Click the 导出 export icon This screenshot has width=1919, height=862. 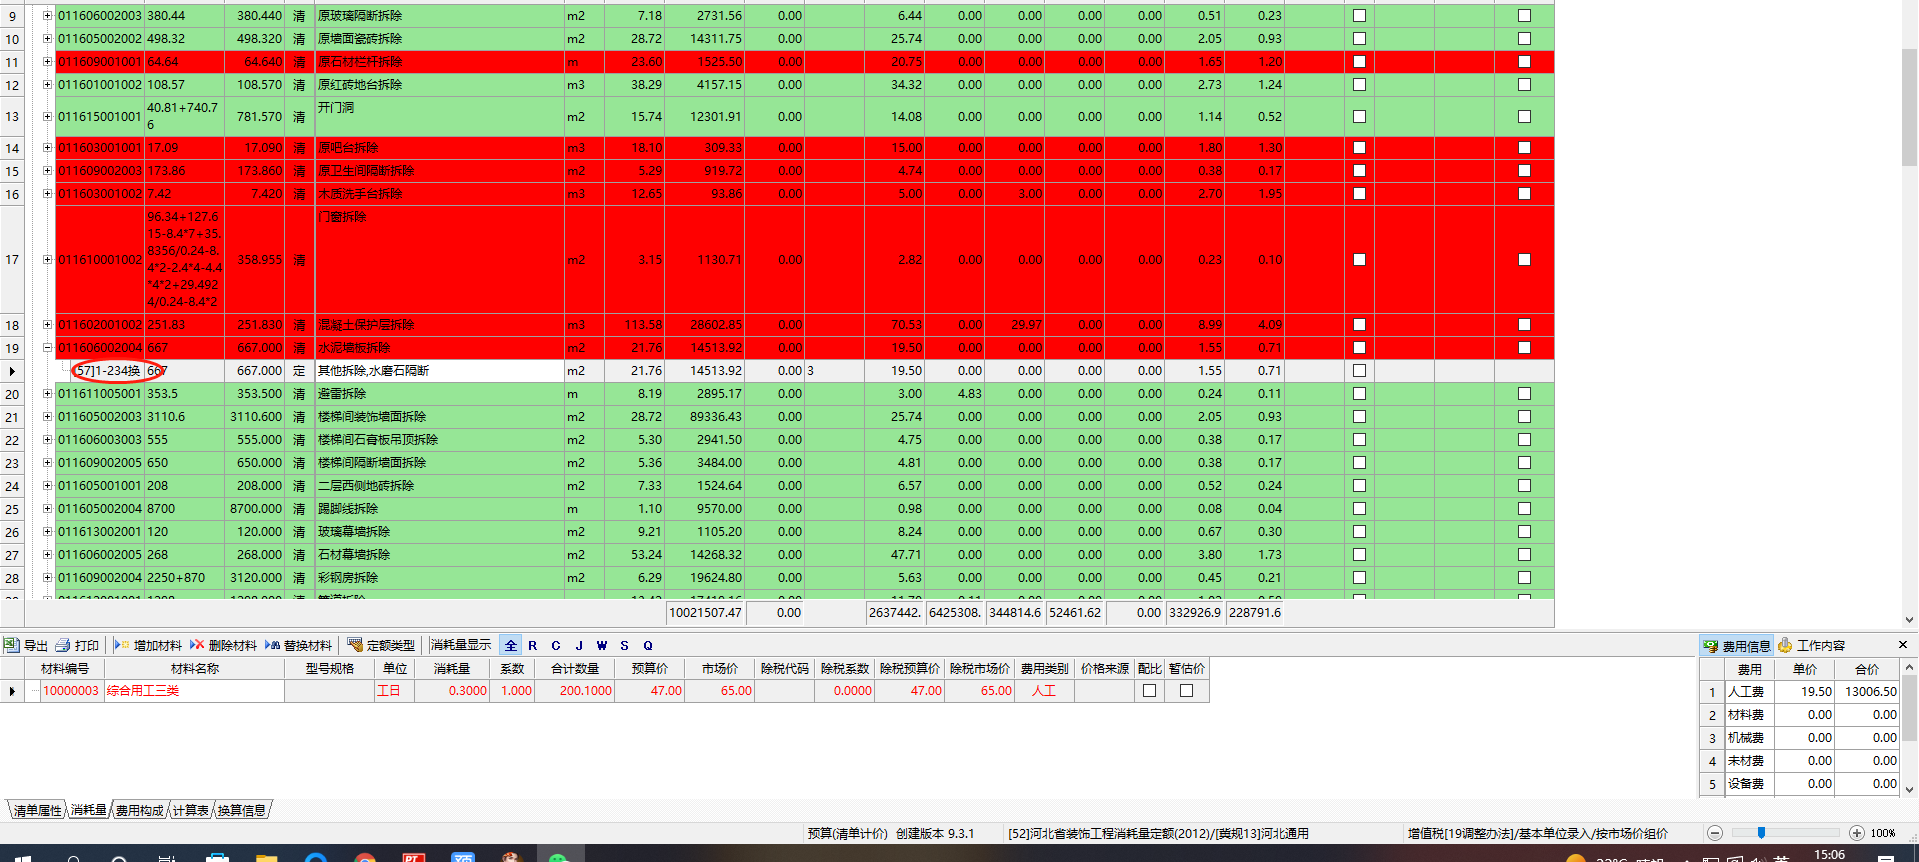pos(12,645)
